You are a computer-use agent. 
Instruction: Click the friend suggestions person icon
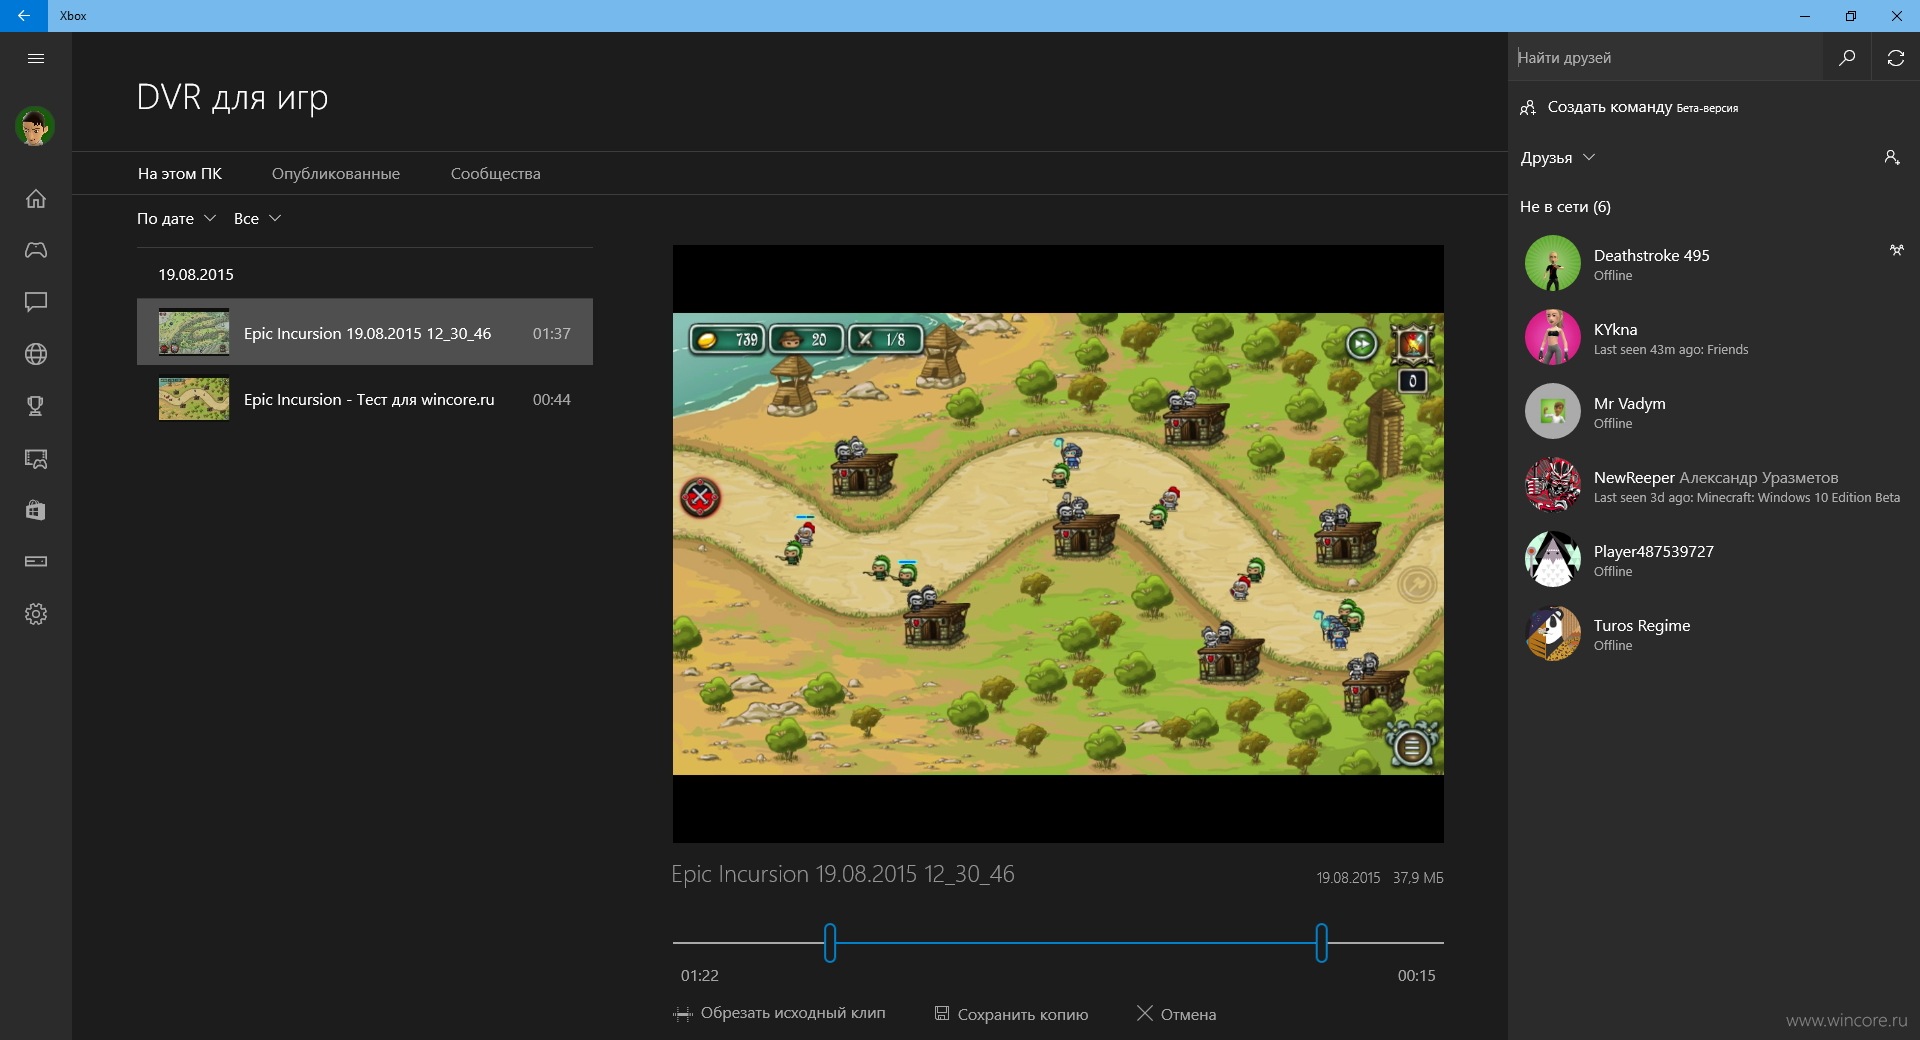[1892, 157]
